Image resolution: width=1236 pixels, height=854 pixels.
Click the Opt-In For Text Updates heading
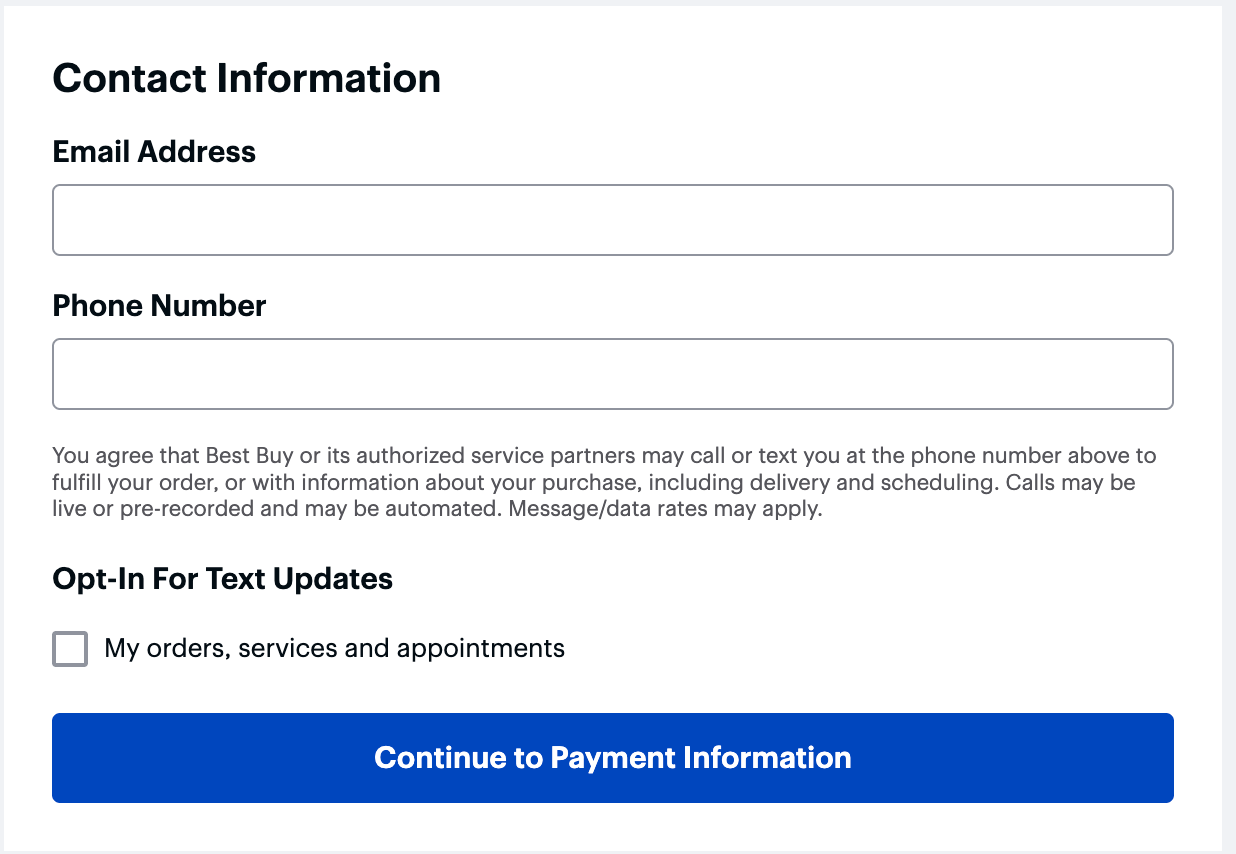[222, 578]
